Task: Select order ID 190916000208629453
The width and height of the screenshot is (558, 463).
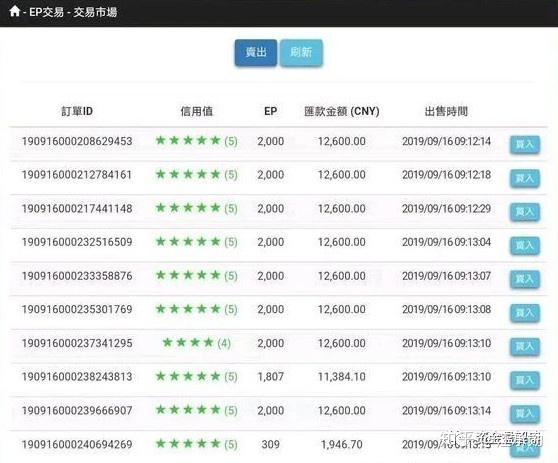Action: coord(77,141)
